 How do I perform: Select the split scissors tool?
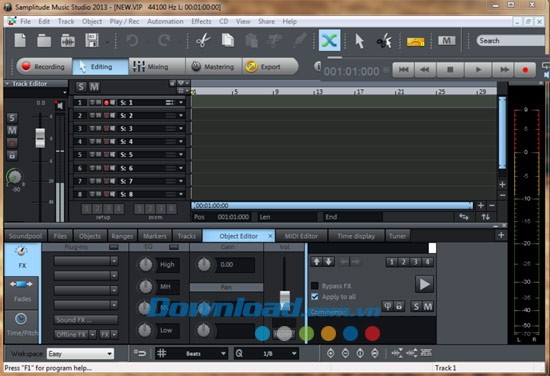click(384, 41)
